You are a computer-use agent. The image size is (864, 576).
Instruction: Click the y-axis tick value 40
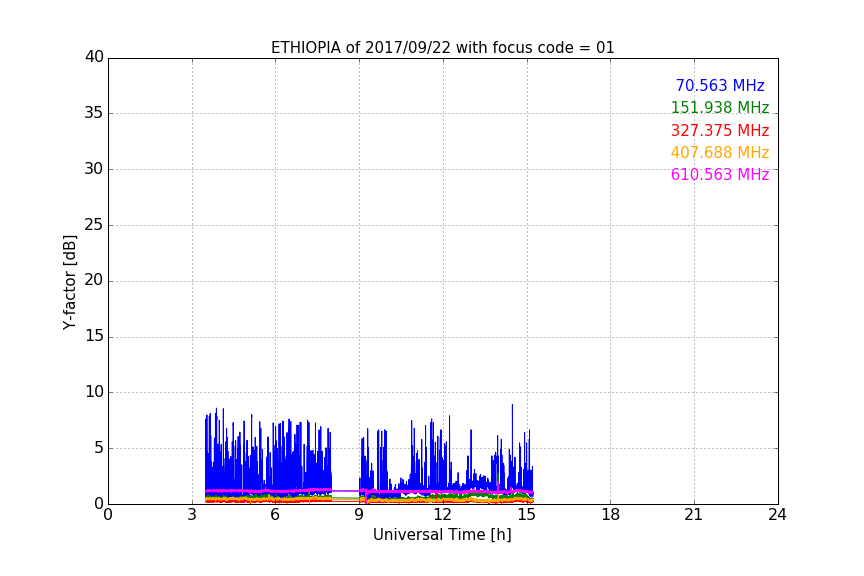(94, 57)
